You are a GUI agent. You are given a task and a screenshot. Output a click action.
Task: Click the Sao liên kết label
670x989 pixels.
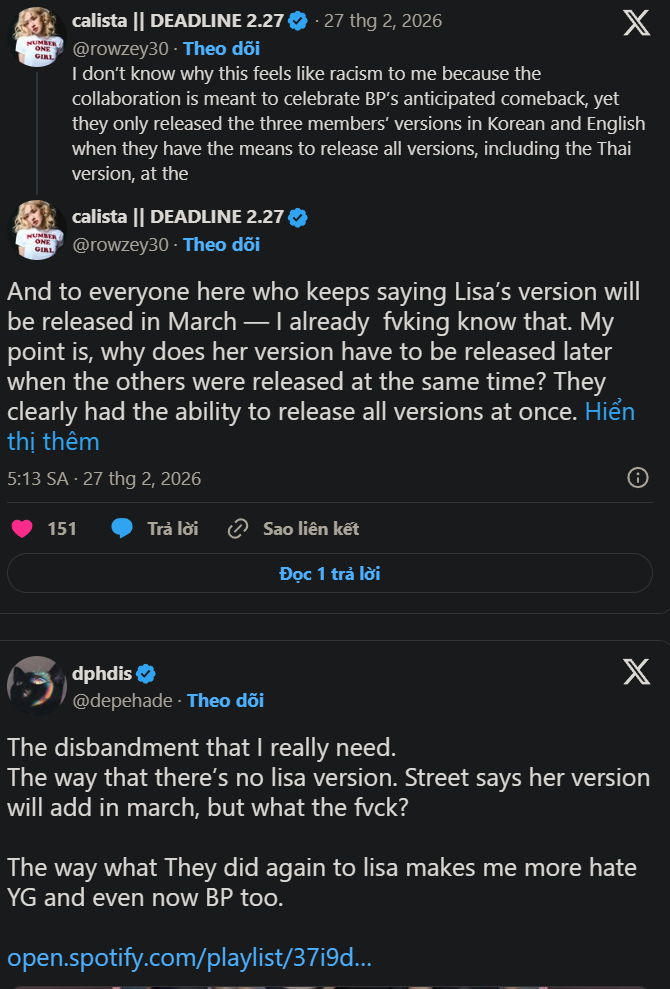(311, 528)
